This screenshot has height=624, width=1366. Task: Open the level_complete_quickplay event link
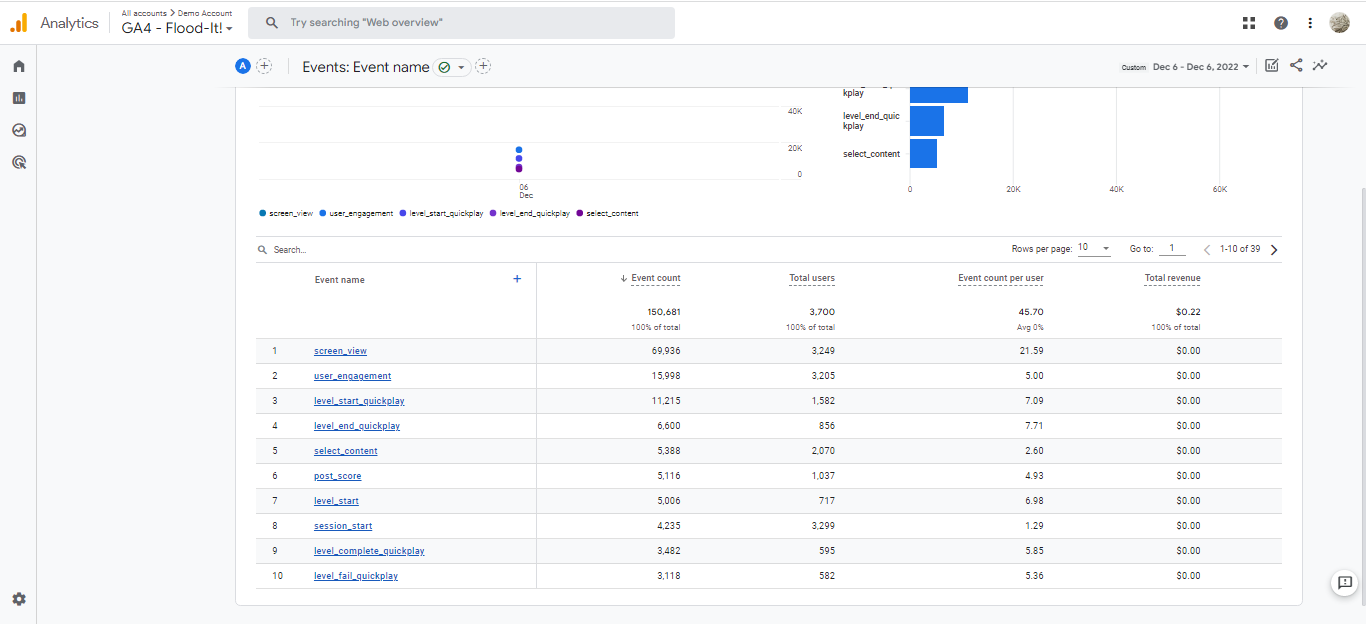click(369, 551)
